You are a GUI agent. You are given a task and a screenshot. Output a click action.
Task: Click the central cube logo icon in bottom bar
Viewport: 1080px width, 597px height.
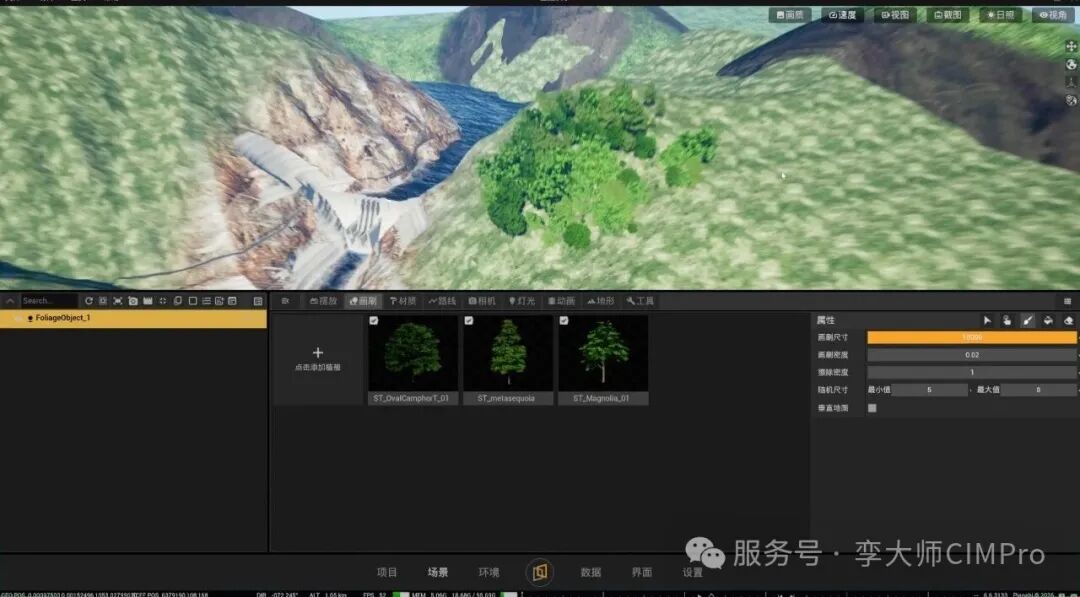(540, 572)
